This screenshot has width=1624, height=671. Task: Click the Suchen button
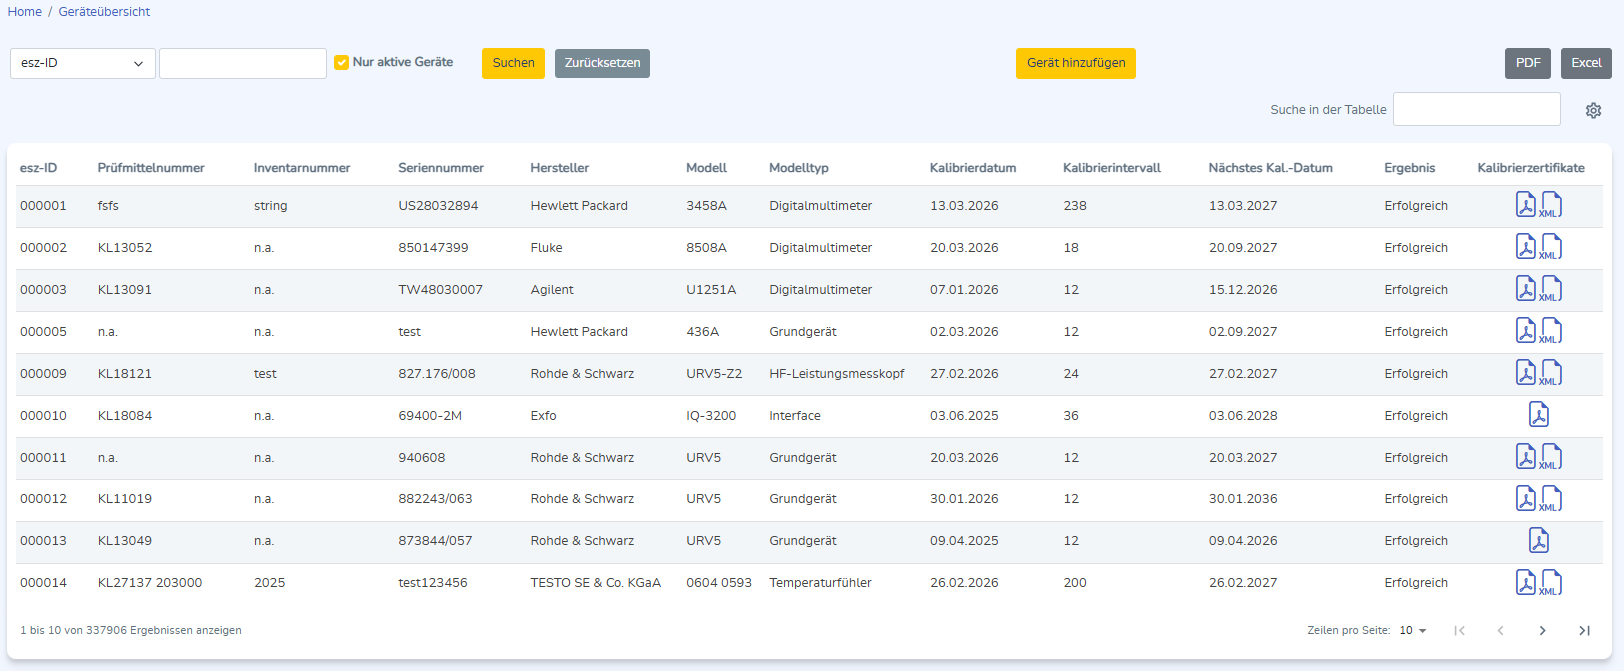[513, 63]
